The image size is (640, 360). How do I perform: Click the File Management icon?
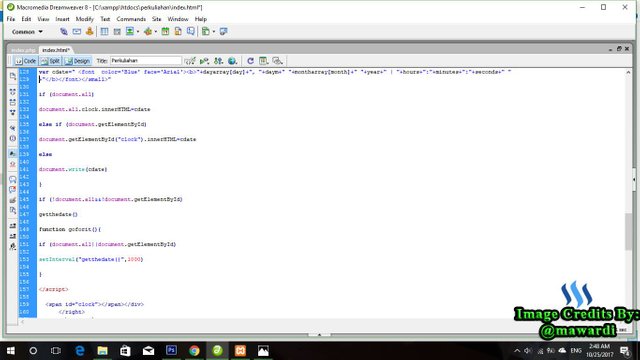(x=218, y=61)
